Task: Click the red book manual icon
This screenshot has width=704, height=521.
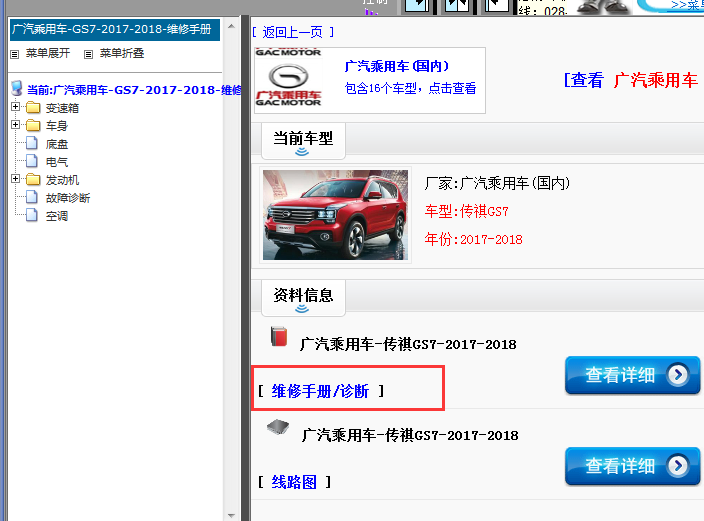Action: click(x=279, y=336)
